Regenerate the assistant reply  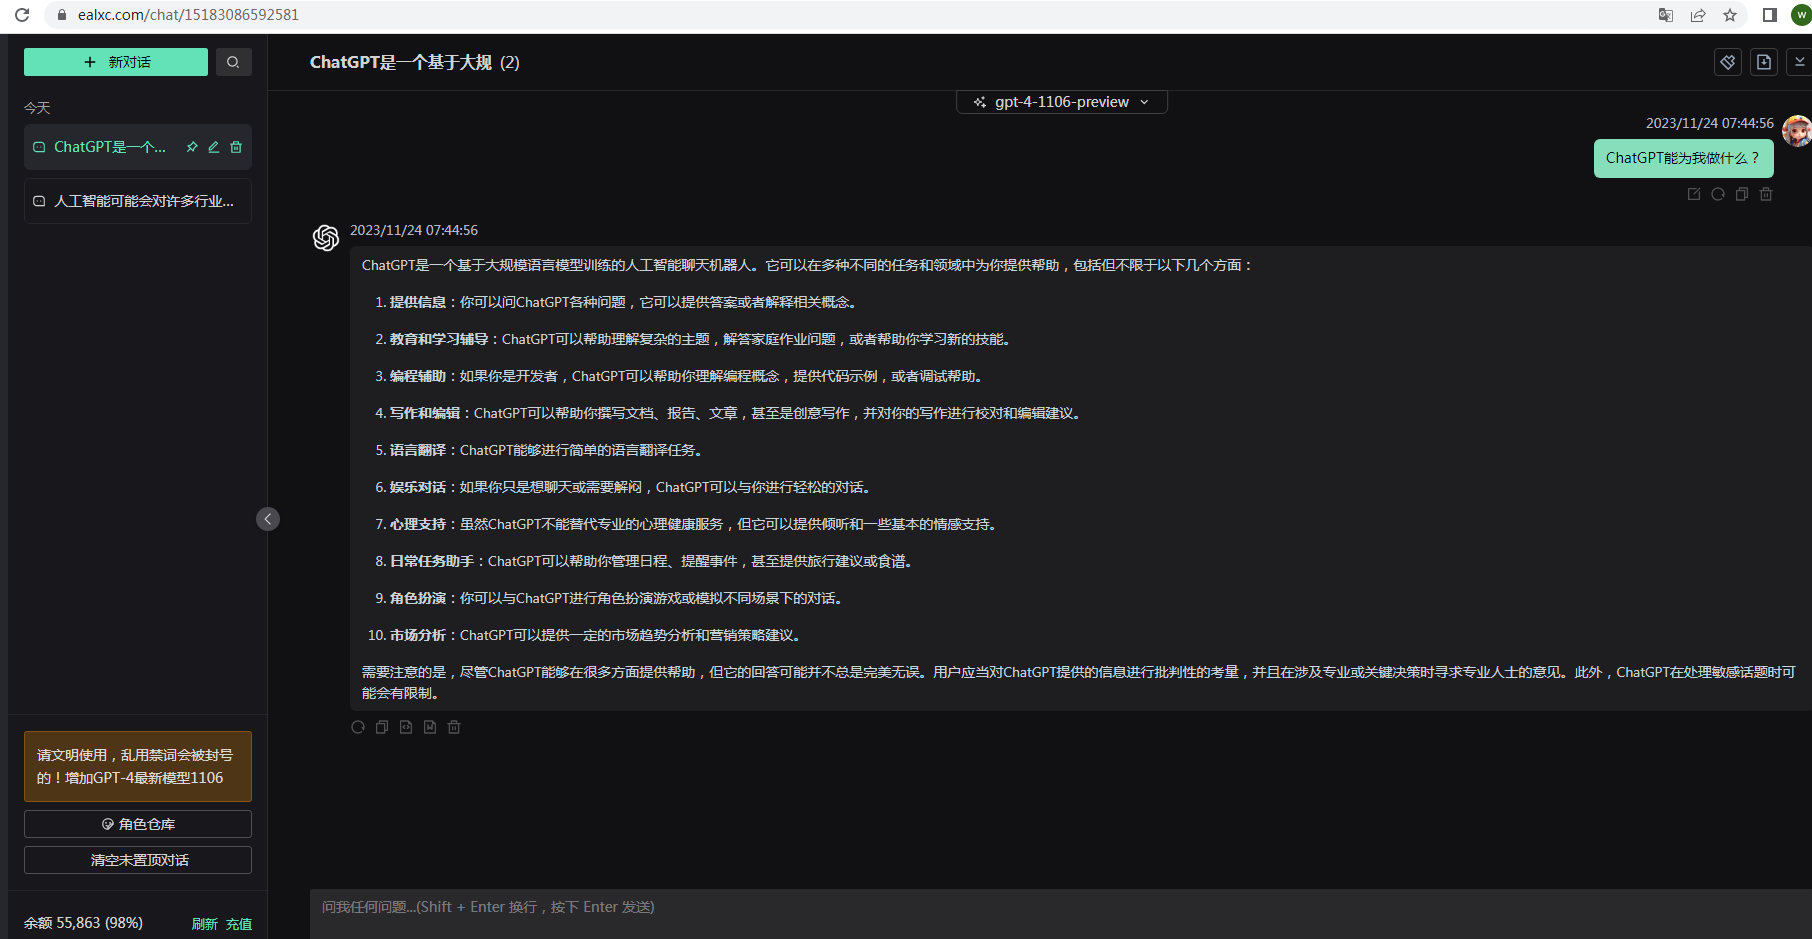click(x=358, y=727)
